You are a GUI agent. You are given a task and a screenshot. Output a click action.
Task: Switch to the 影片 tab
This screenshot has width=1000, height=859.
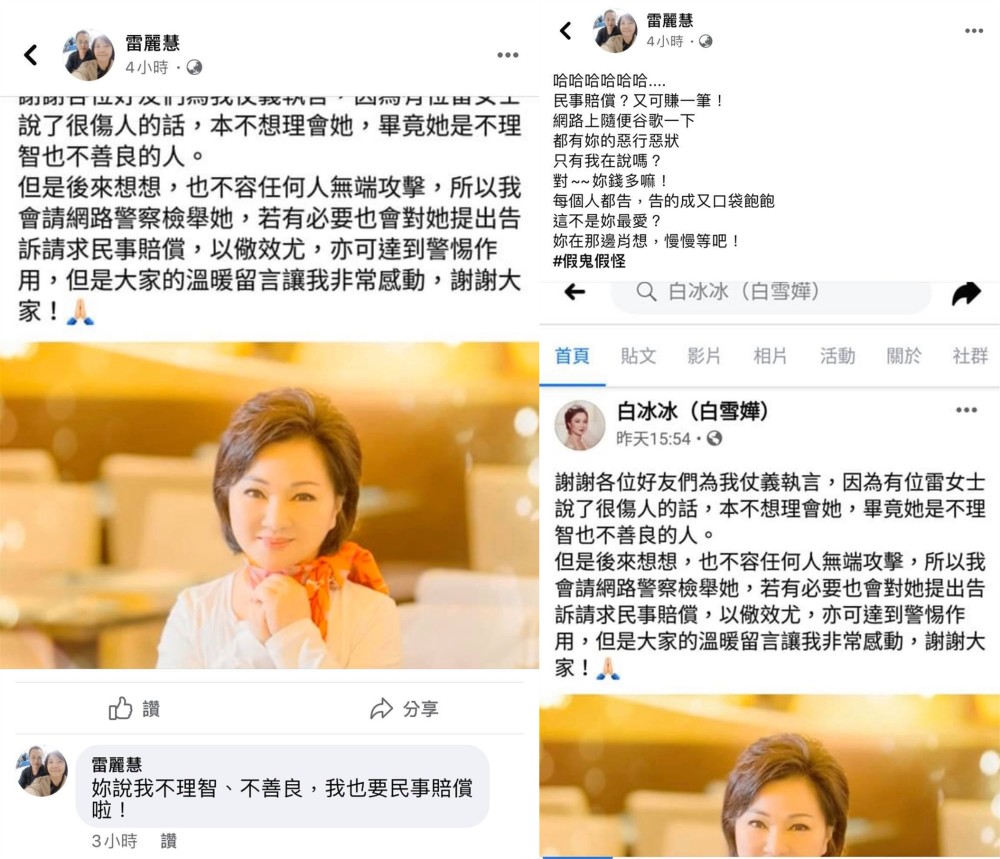705,356
